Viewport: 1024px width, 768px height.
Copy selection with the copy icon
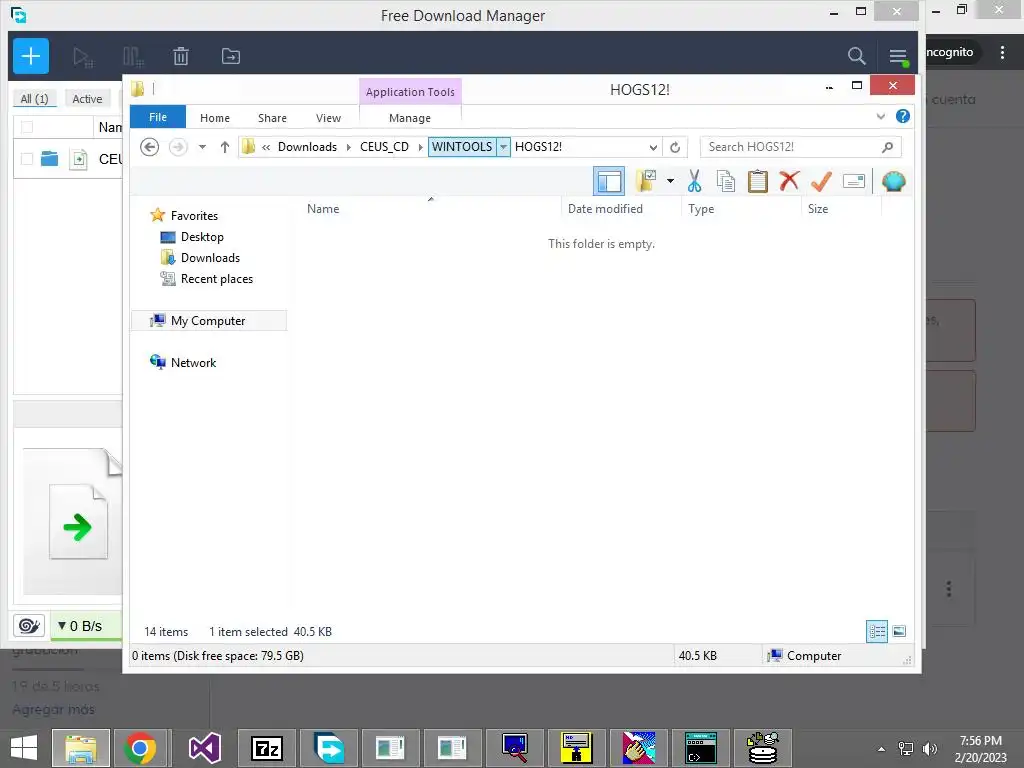click(x=726, y=181)
